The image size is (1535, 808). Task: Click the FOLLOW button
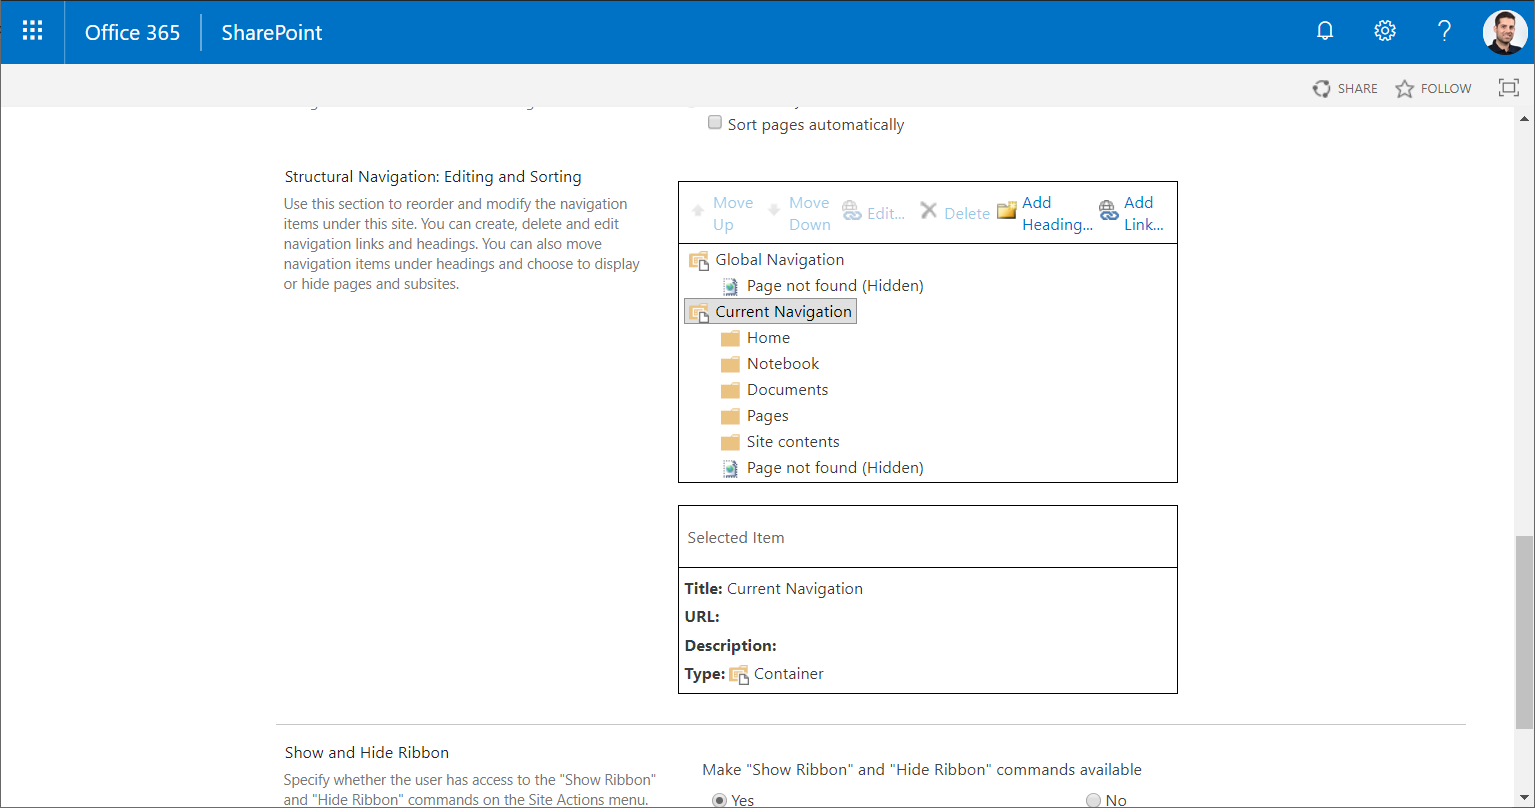click(x=1433, y=88)
